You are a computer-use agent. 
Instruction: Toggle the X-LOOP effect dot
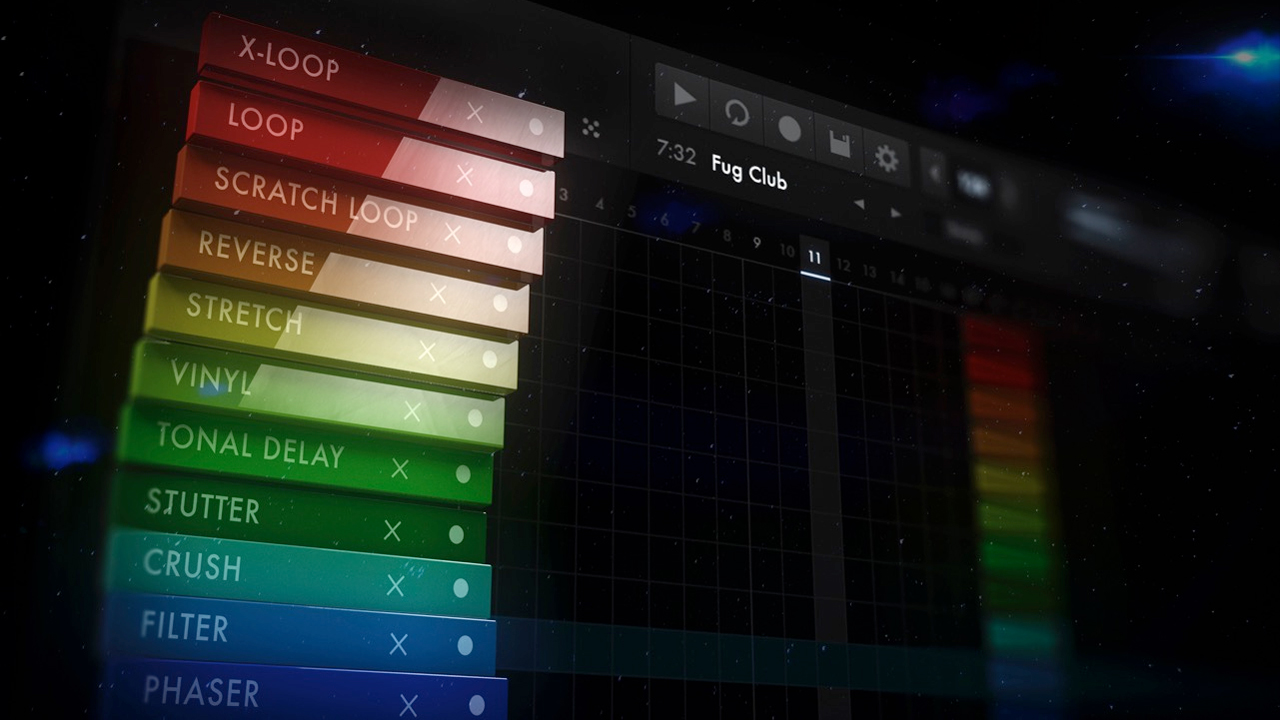click(x=536, y=127)
